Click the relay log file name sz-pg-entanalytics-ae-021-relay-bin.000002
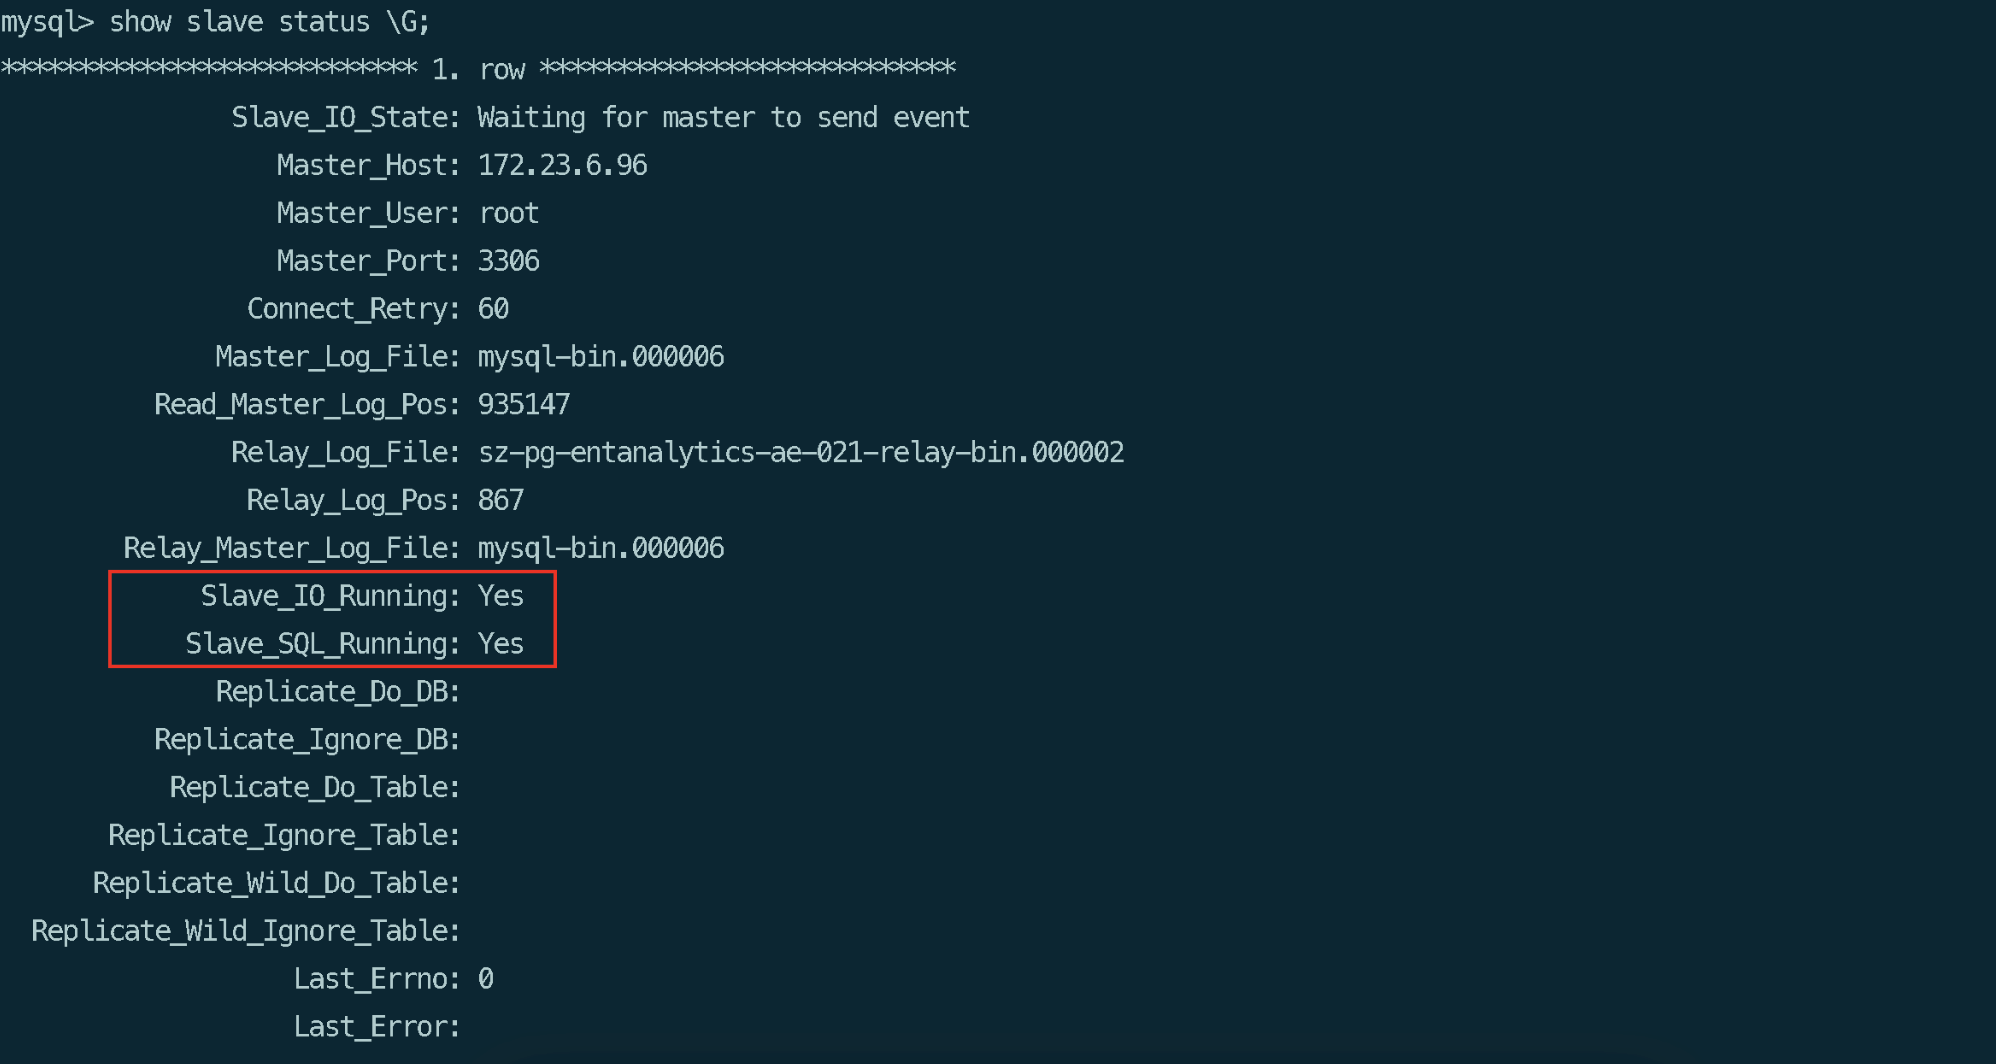The image size is (1996, 1064). [801, 453]
